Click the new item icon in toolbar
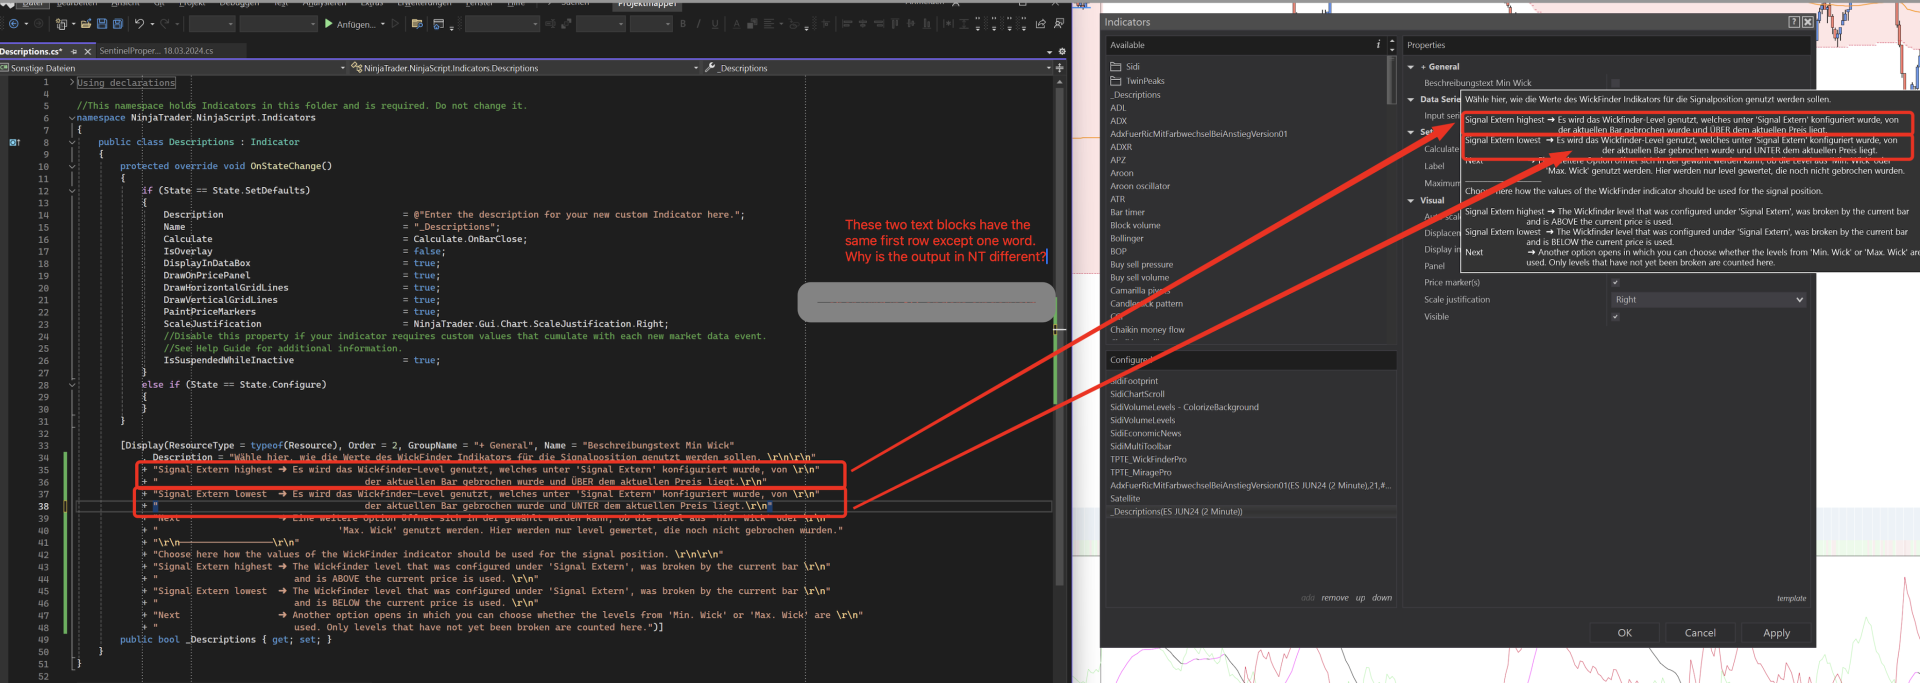This screenshot has height=683, width=1920. pos(61,24)
